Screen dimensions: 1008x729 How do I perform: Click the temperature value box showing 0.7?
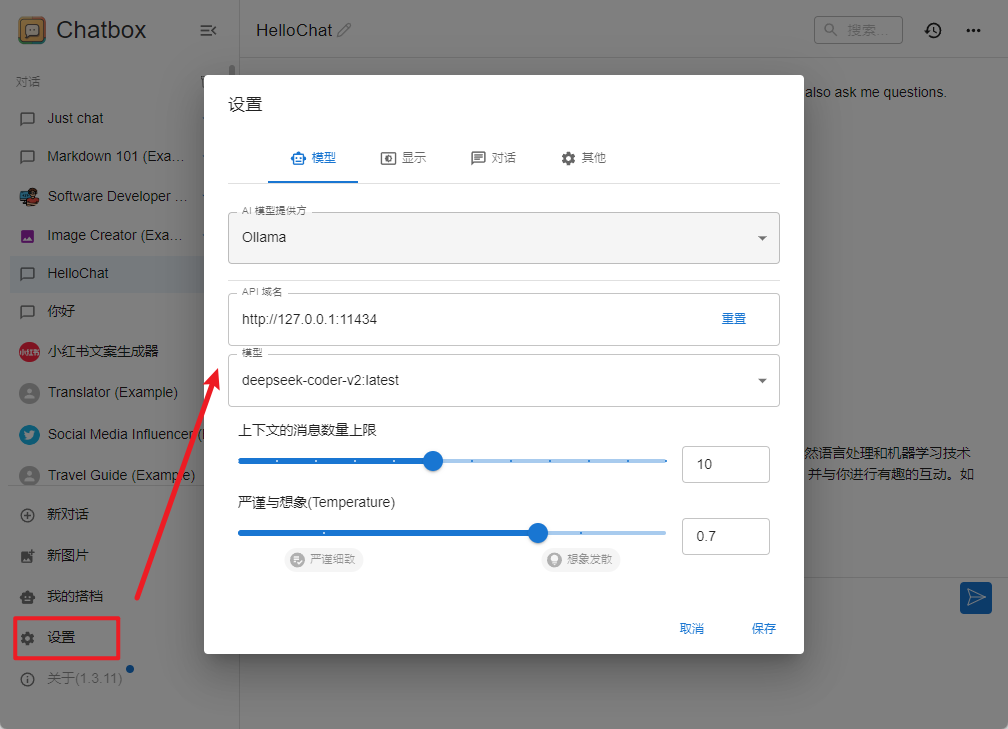coord(726,536)
